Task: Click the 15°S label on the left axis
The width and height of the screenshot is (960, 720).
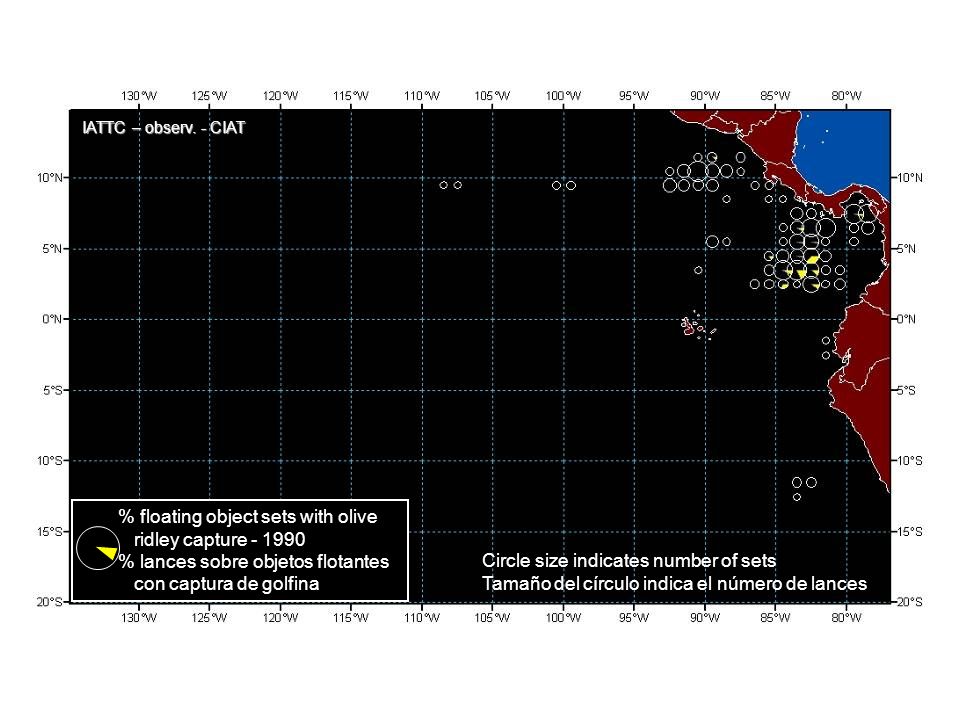Action: [x=50, y=531]
